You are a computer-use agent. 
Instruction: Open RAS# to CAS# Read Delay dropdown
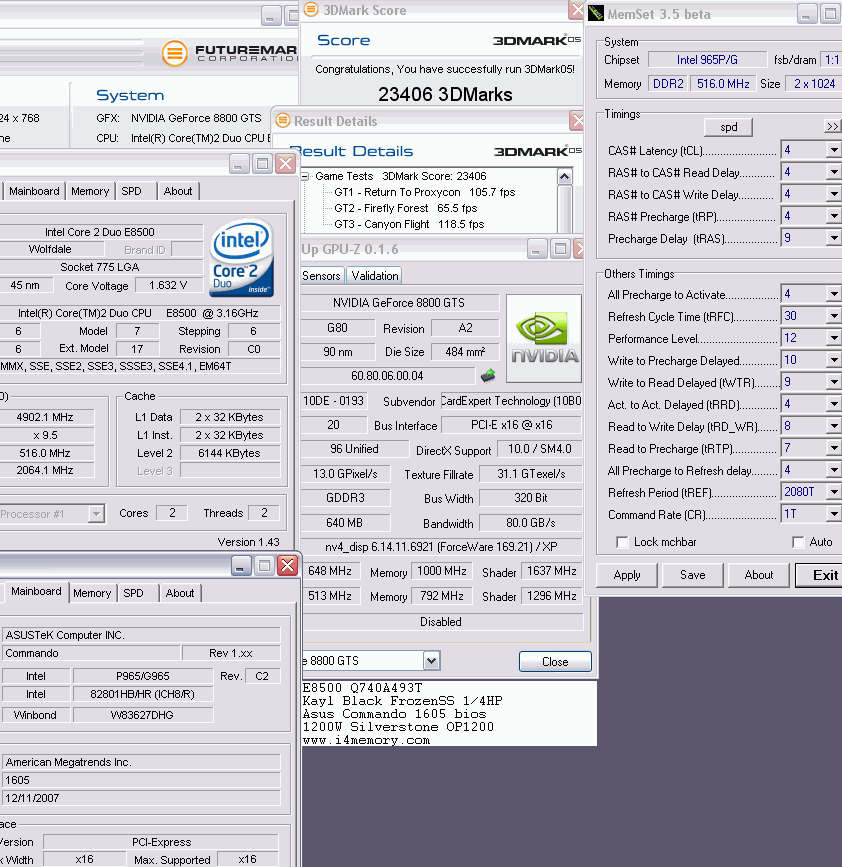click(833, 172)
